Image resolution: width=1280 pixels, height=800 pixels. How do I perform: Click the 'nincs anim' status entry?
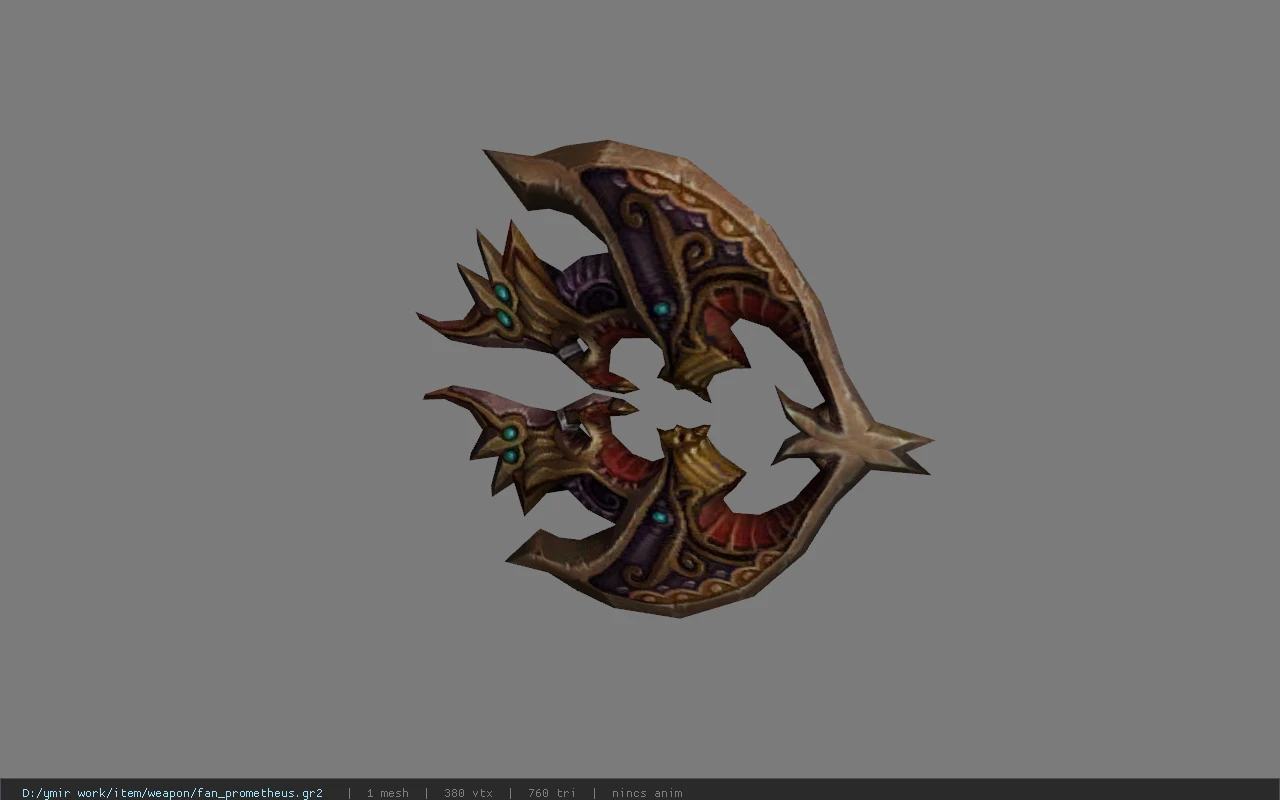(x=647, y=793)
